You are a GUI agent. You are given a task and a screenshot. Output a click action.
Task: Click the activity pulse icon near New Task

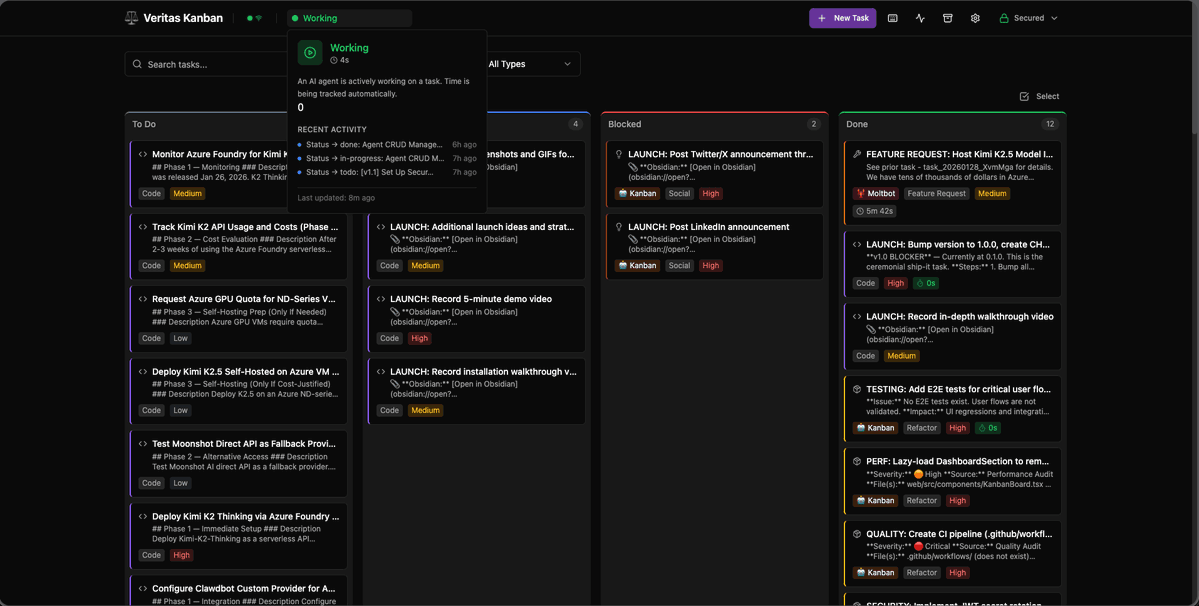920,17
